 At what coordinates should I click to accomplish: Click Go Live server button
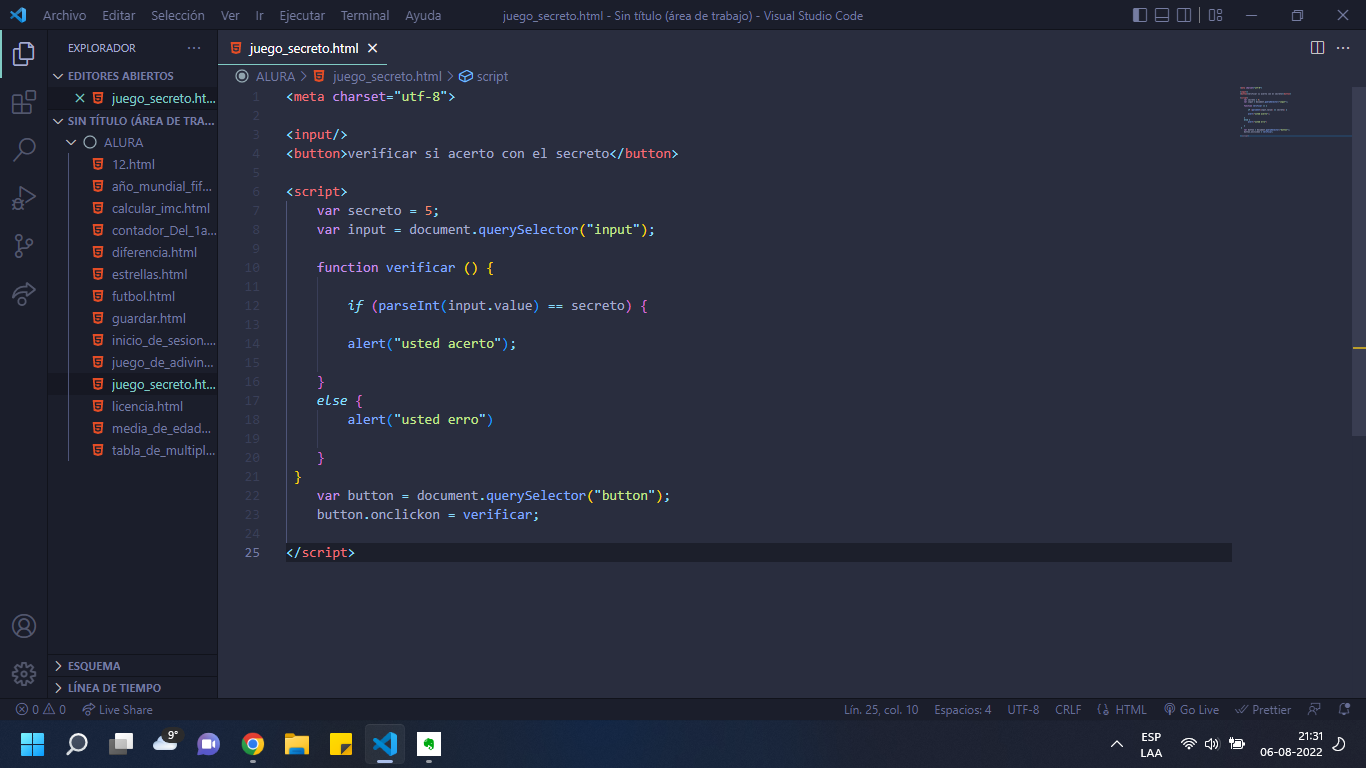[x=1191, y=710]
